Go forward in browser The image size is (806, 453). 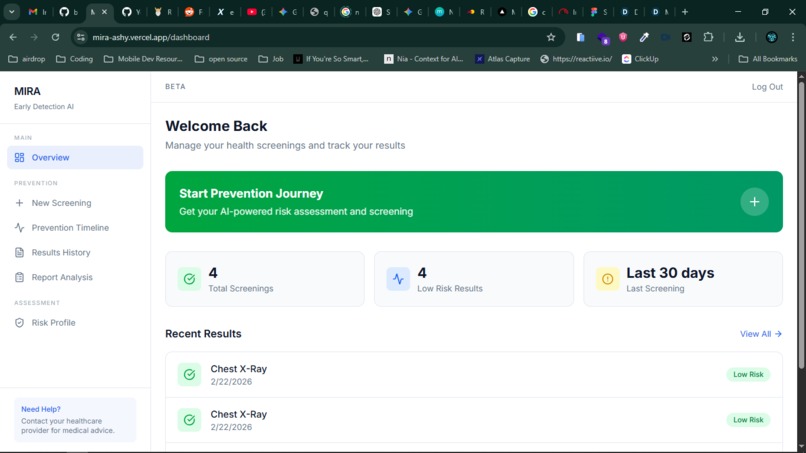34,37
